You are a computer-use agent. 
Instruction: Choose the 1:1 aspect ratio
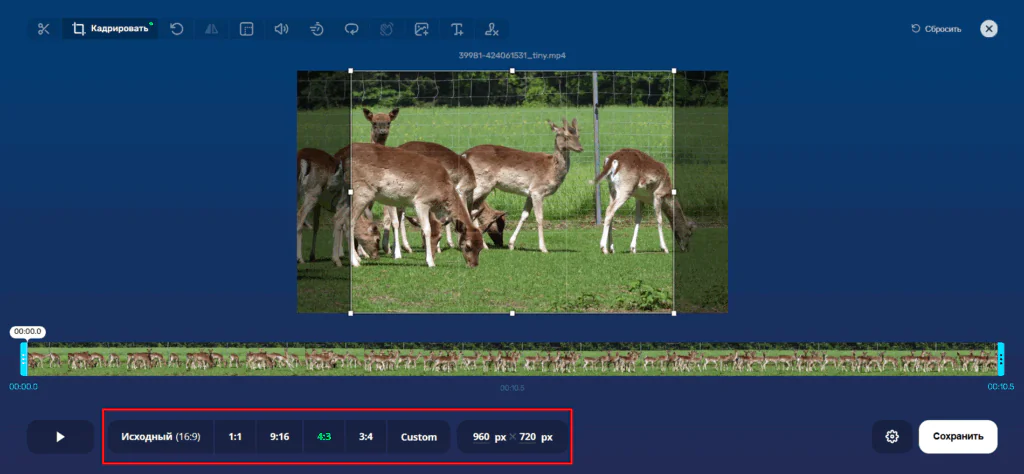[x=235, y=437]
